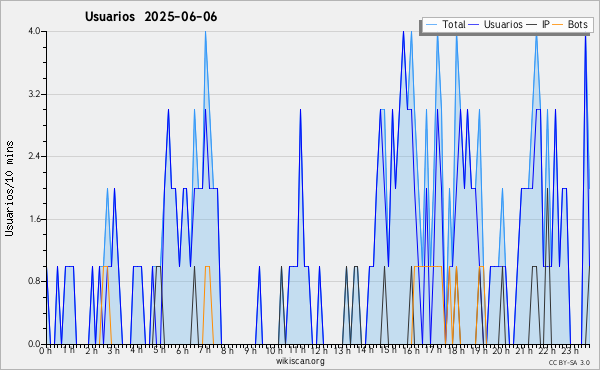Click the y-axis value 1.6
This screenshot has height=370, width=600.
click(34, 219)
